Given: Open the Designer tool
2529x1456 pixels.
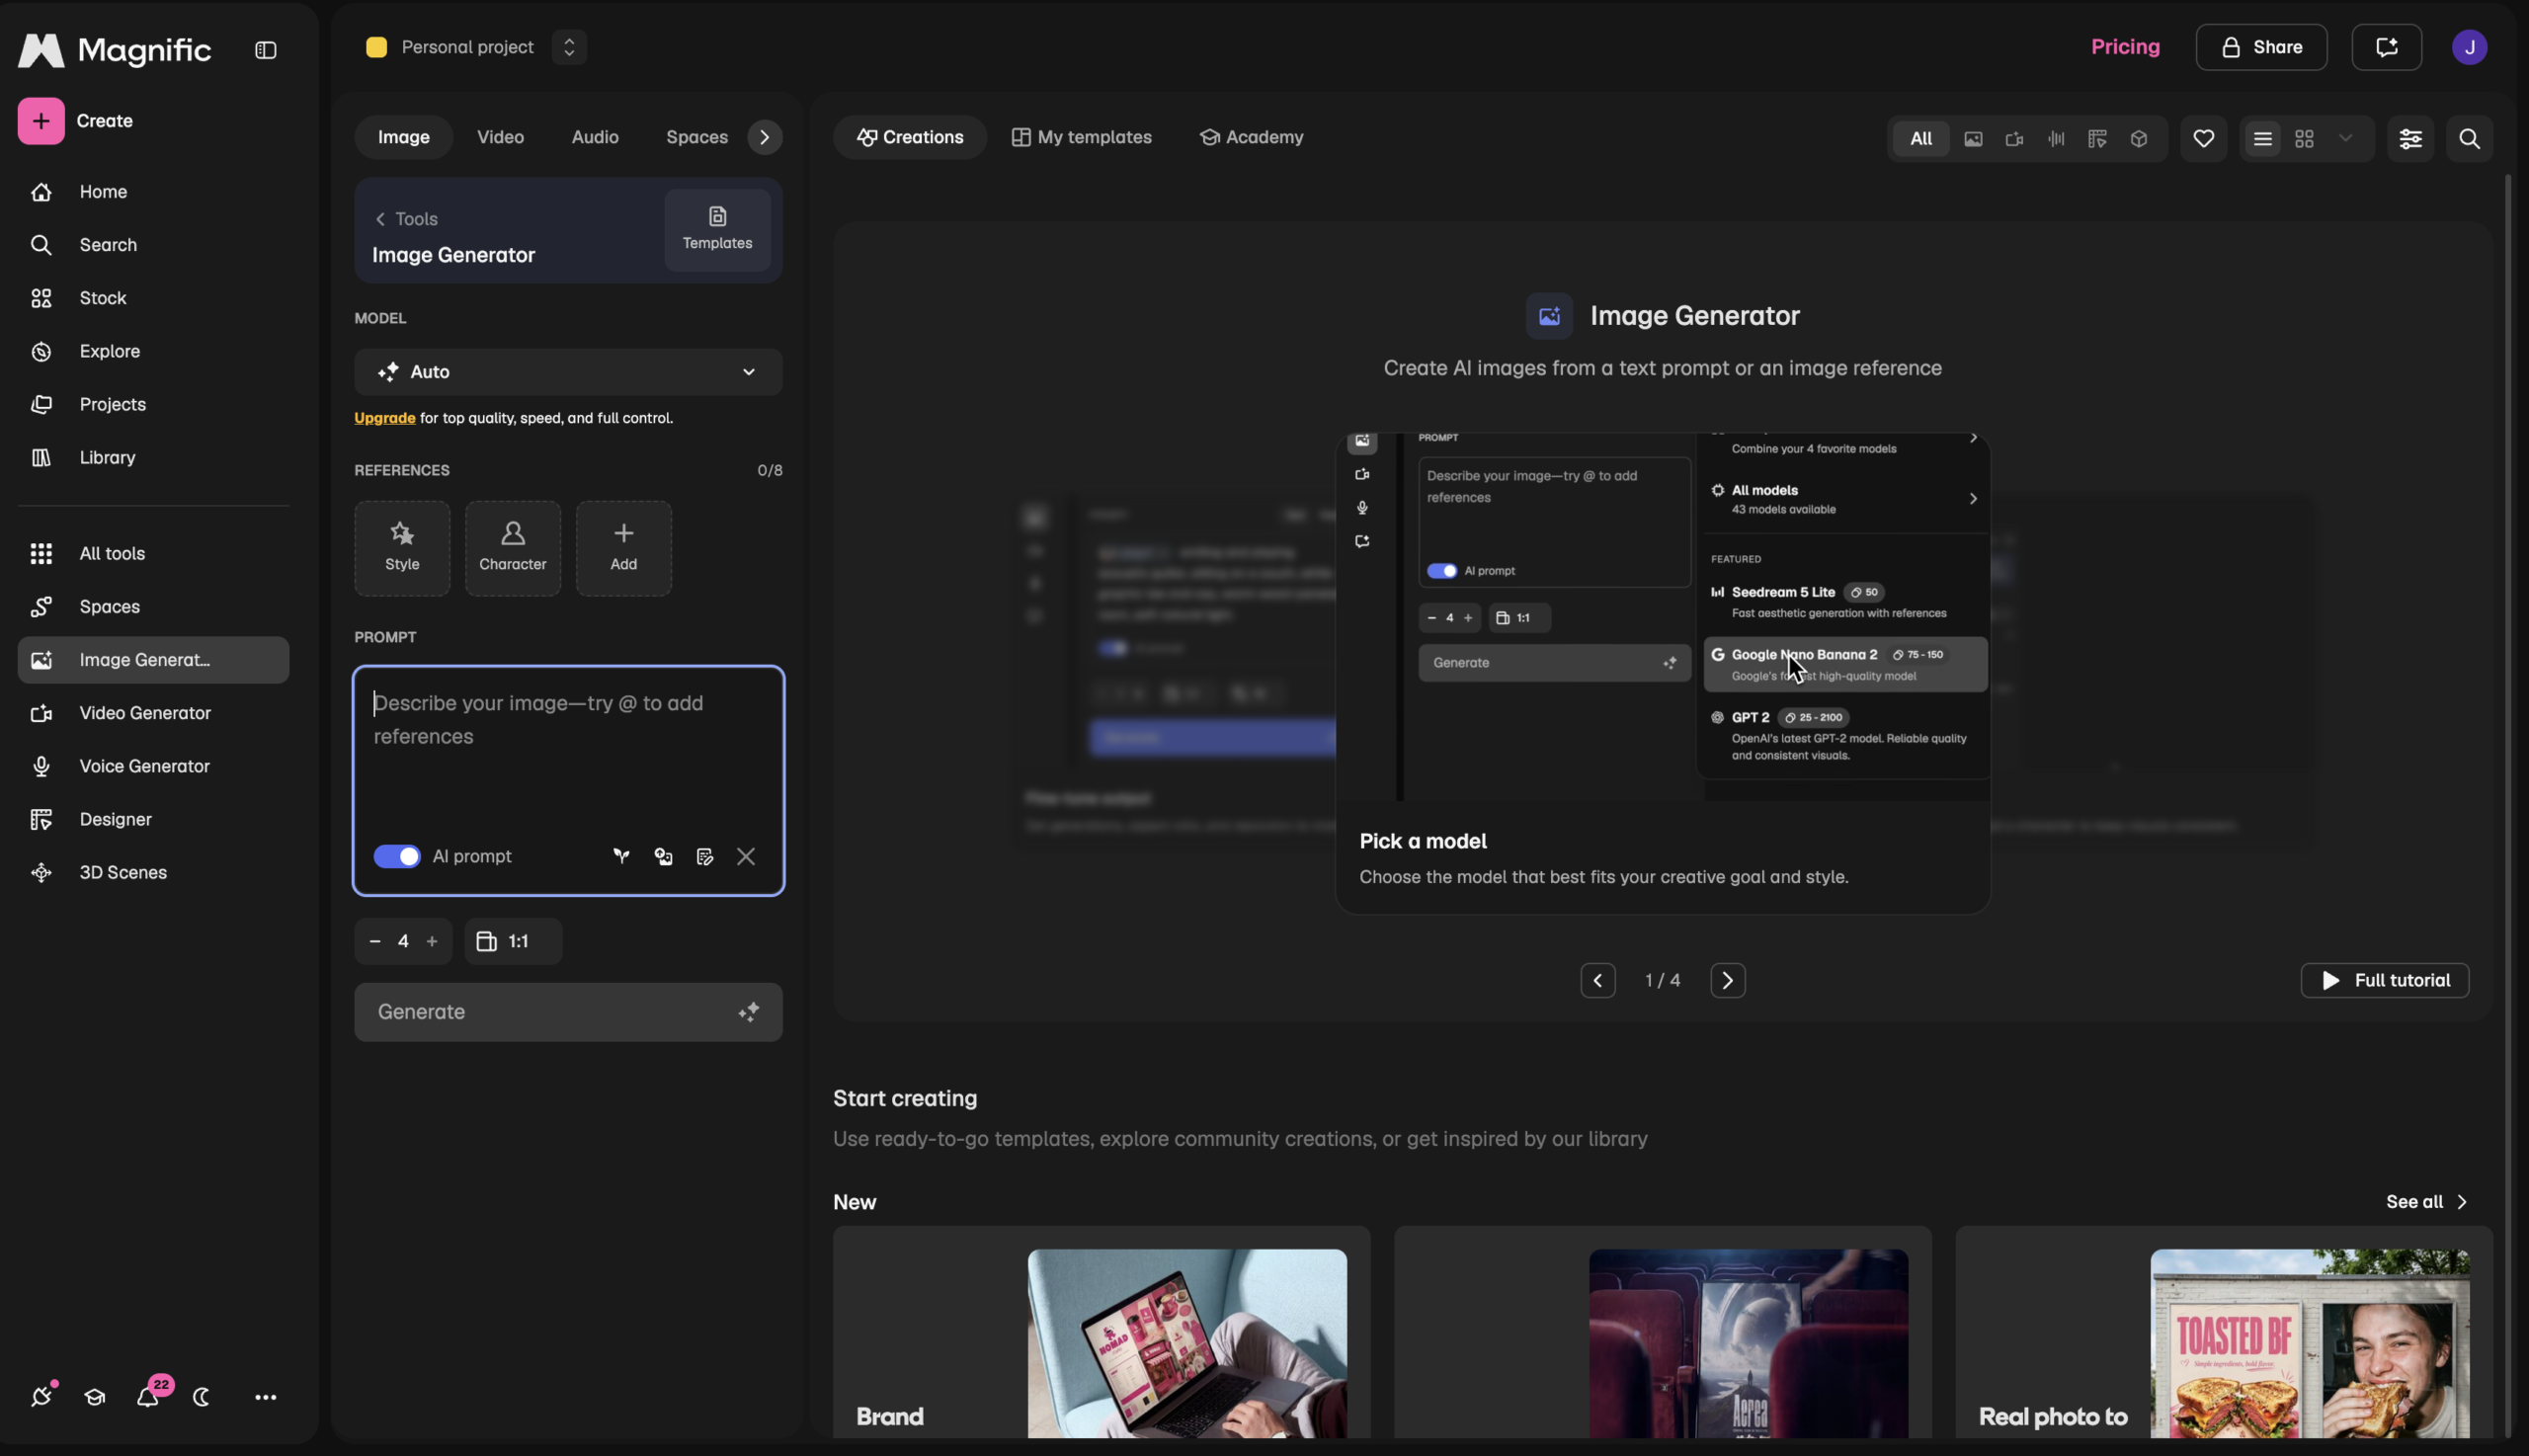Looking at the screenshot, I should 153,819.
